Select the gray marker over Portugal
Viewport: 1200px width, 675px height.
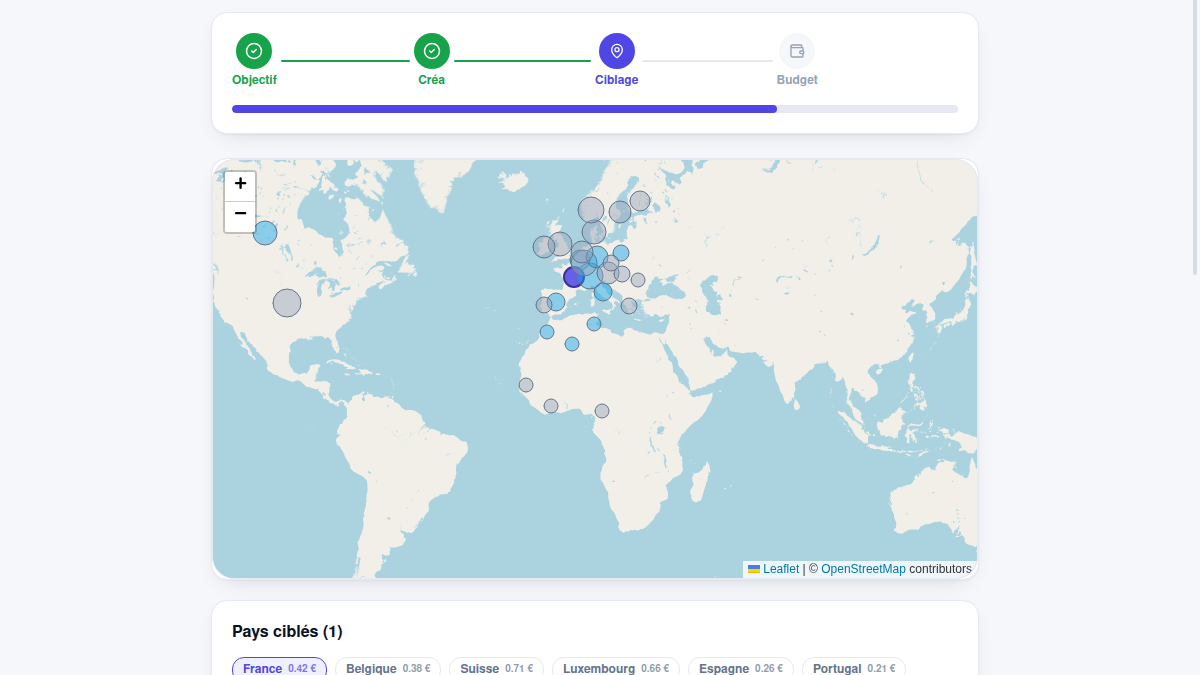(x=544, y=305)
